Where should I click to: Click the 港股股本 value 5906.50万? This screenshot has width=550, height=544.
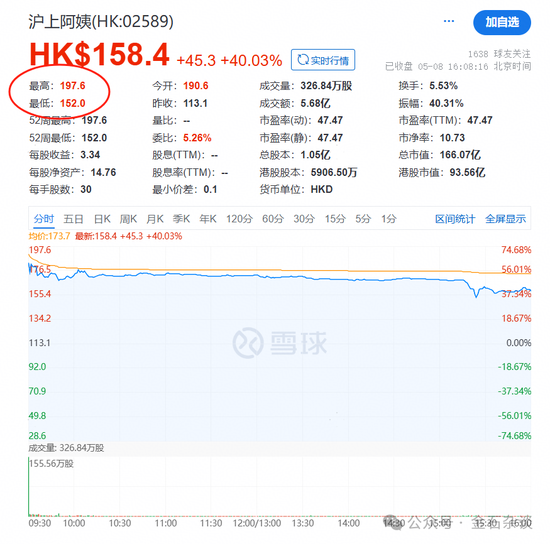[x=334, y=173]
